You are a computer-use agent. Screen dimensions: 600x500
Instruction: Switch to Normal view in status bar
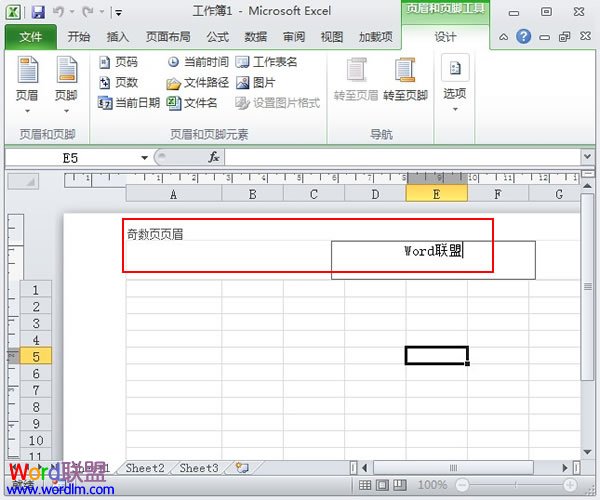coord(364,485)
